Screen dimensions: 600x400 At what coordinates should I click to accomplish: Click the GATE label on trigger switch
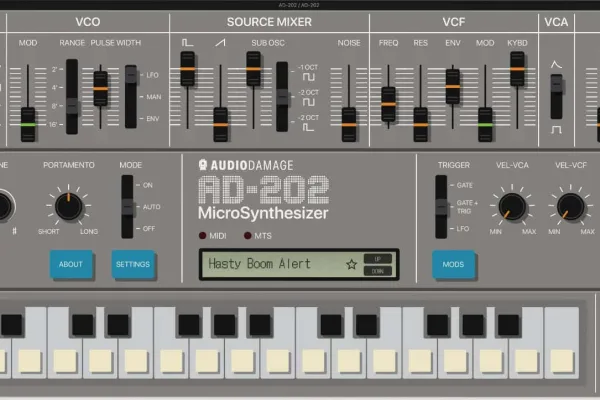(465, 185)
